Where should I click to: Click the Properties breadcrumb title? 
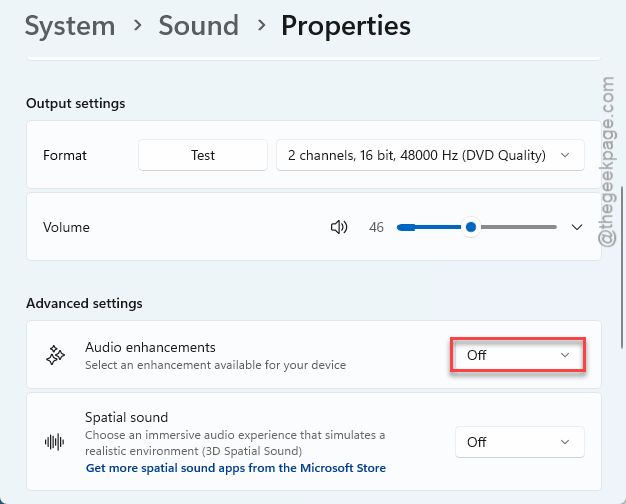(x=346, y=26)
